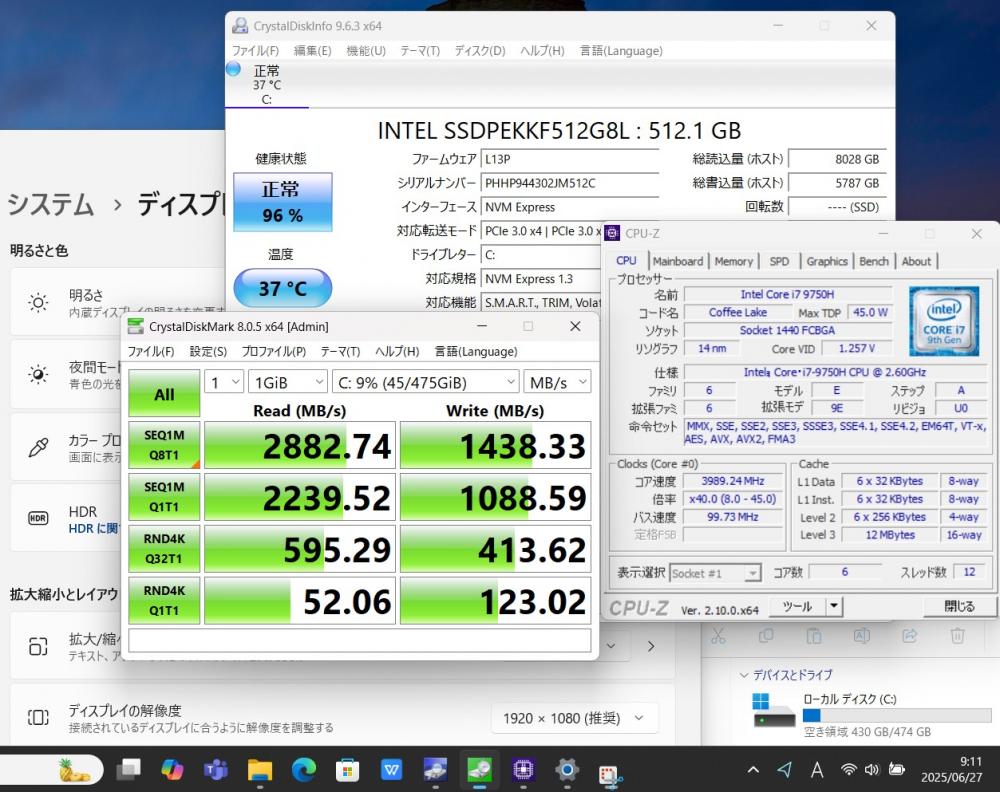Switch to CrystalDiskInfo taskbar icon
1000x792 pixels.
click(x=436, y=770)
